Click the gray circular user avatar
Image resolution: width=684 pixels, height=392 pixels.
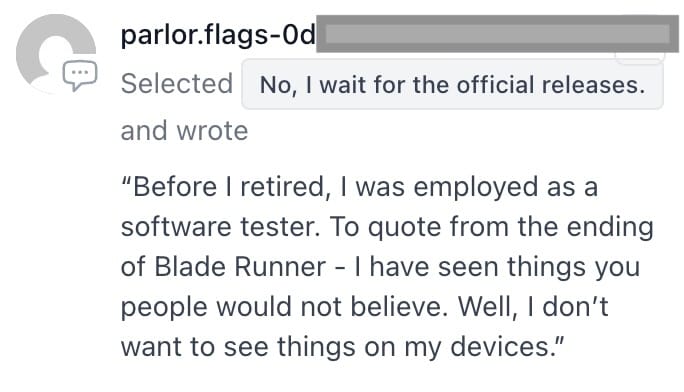[56, 54]
